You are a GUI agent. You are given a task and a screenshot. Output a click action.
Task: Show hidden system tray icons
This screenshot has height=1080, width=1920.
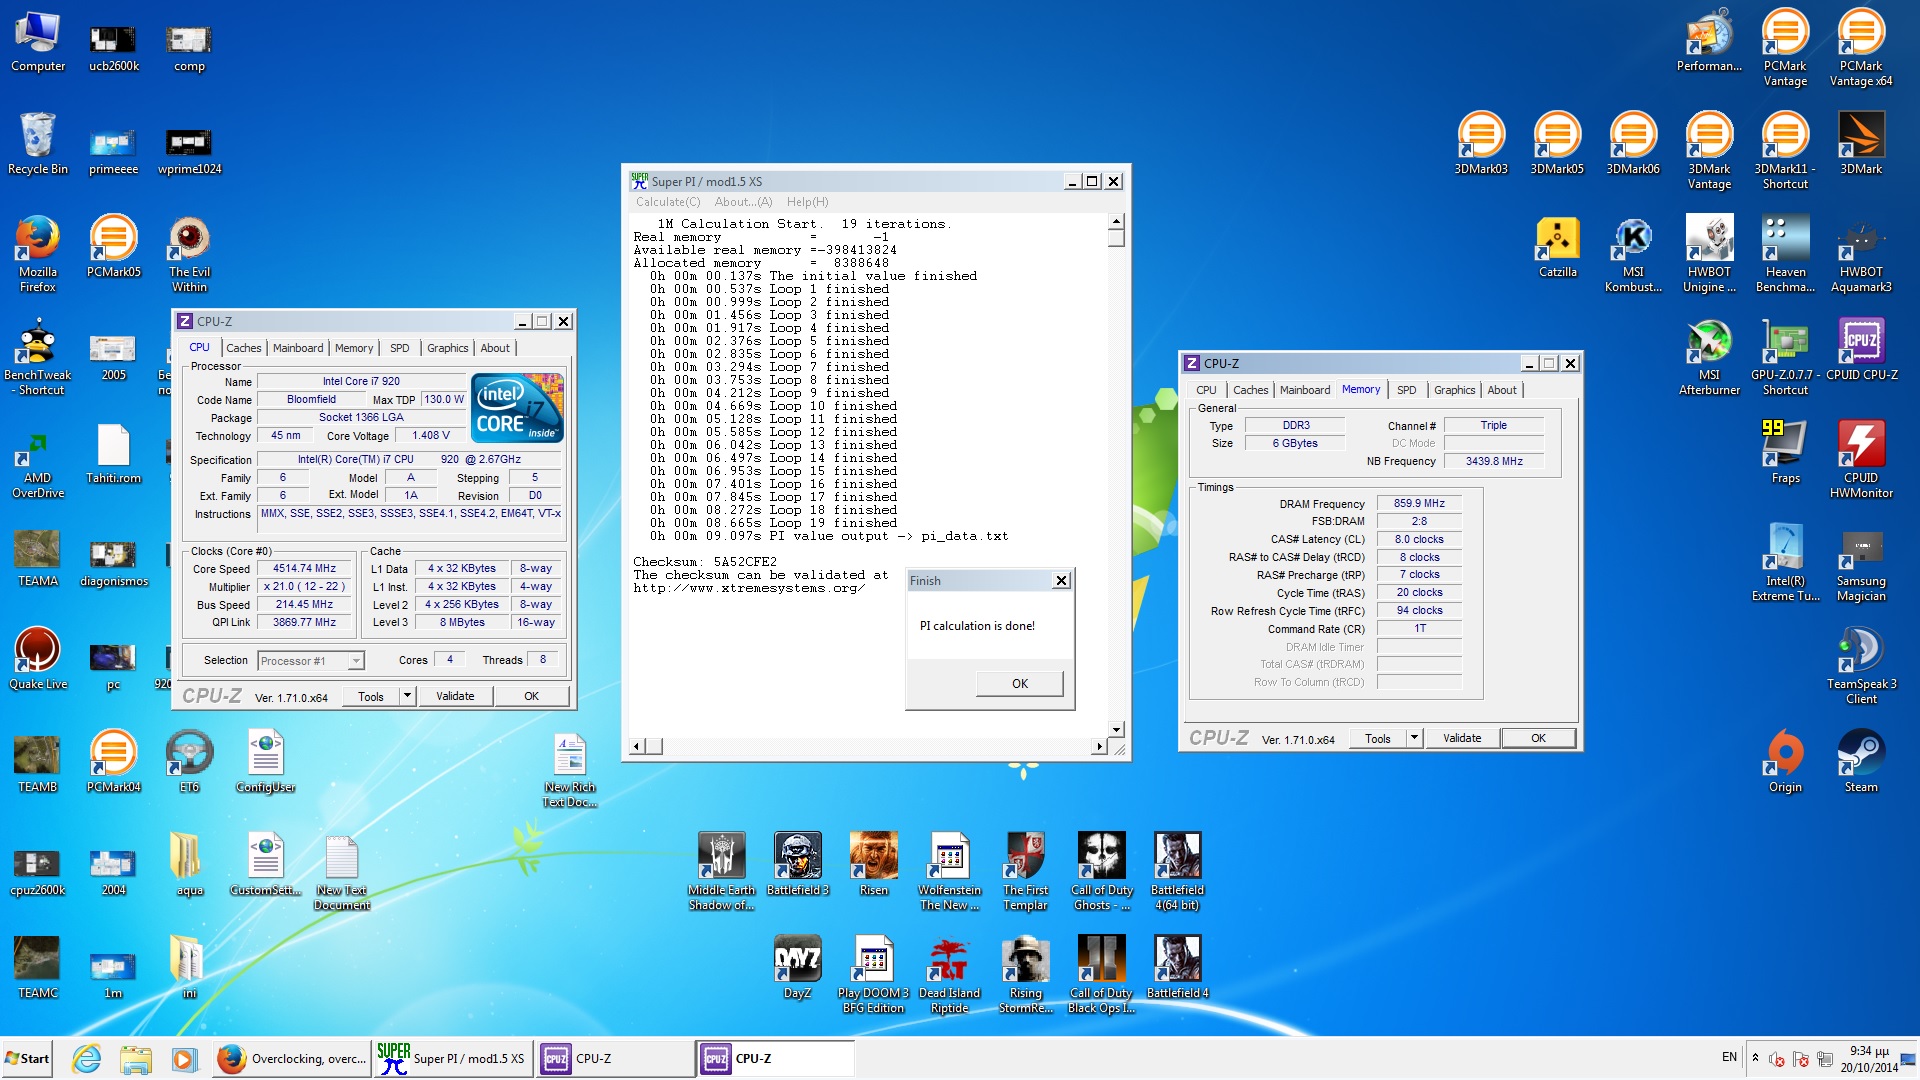pyautogui.click(x=1755, y=1057)
